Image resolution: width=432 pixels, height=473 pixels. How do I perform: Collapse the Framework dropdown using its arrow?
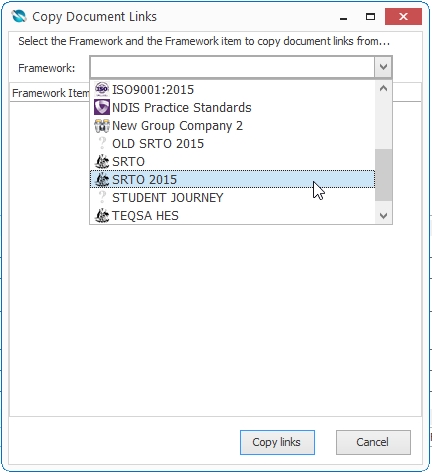click(x=383, y=67)
